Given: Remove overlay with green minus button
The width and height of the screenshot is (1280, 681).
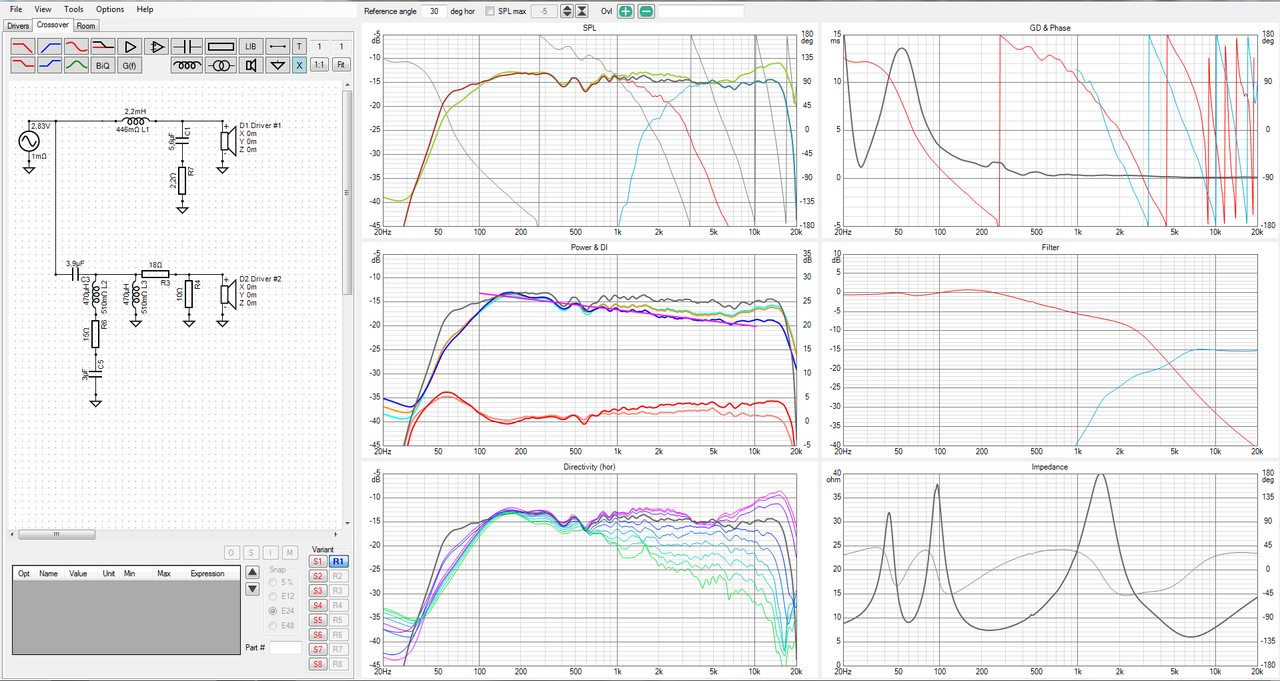Looking at the screenshot, I should [x=647, y=11].
